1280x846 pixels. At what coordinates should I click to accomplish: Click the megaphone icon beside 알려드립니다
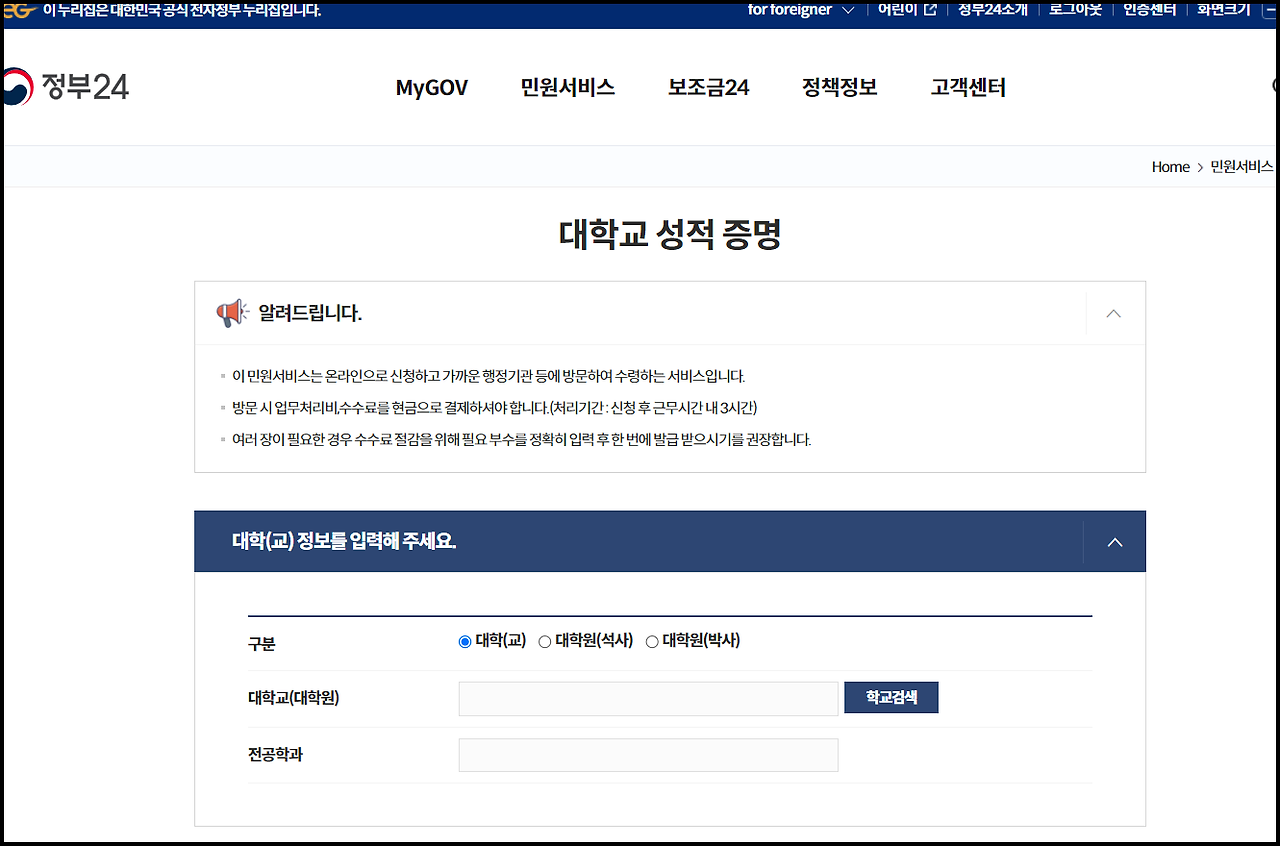(x=233, y=313)
